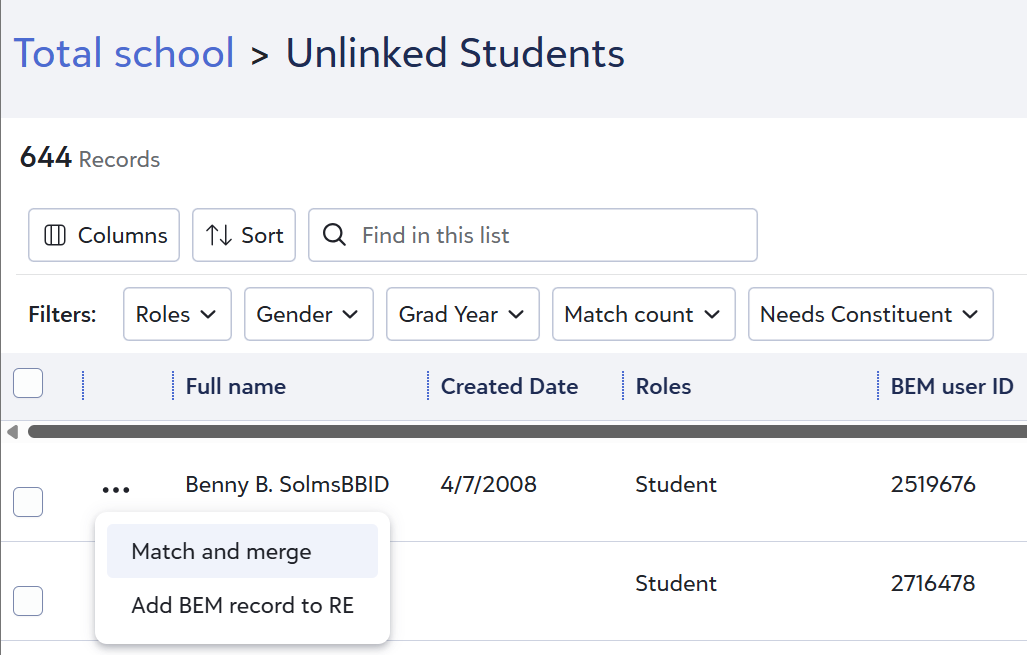Click BEM user ID 2716478

(x=933, y=584)
